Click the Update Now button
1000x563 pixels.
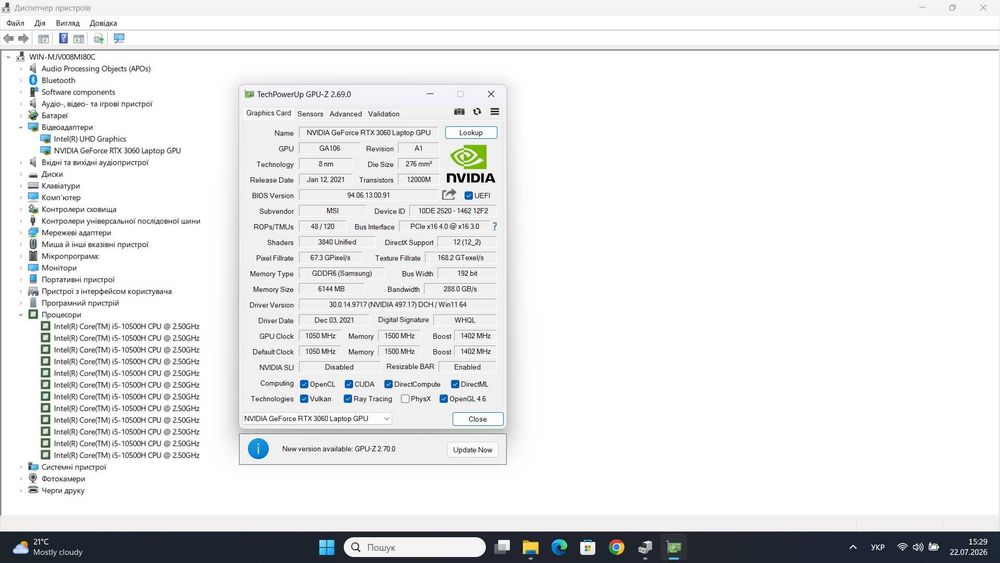pos(473,450)
